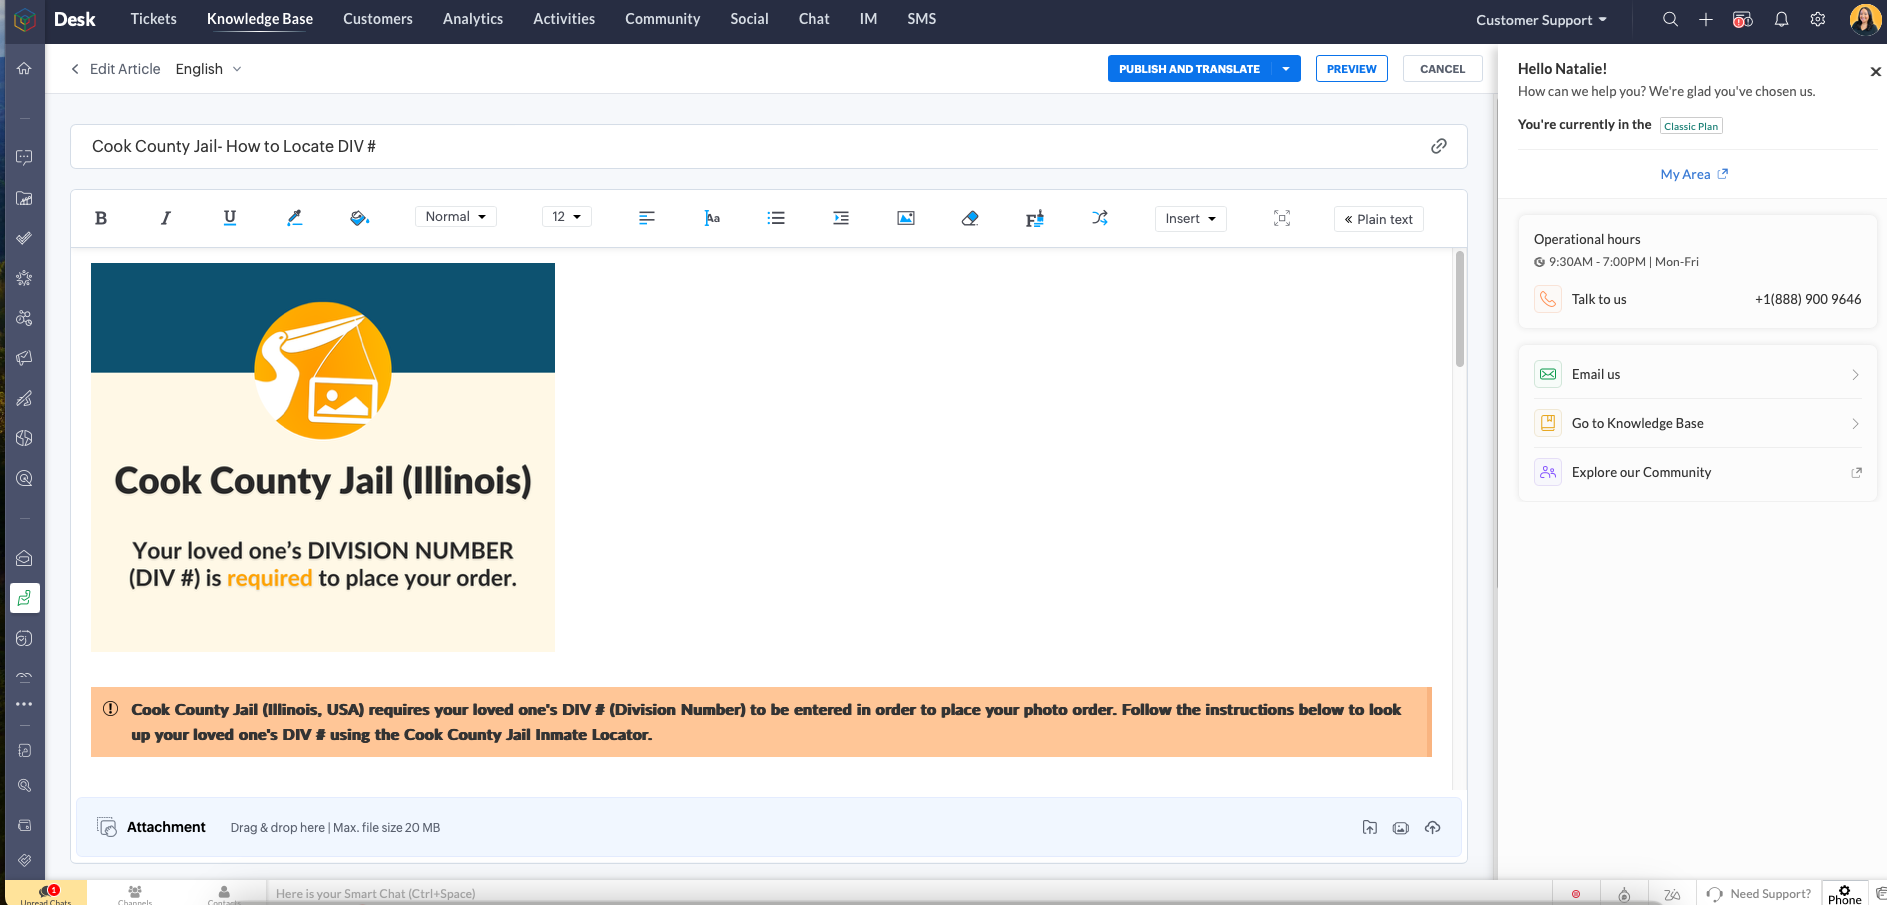Insert a bulleted list
The height and width of the screenshot is (905, 1887).
pos(776,218)
